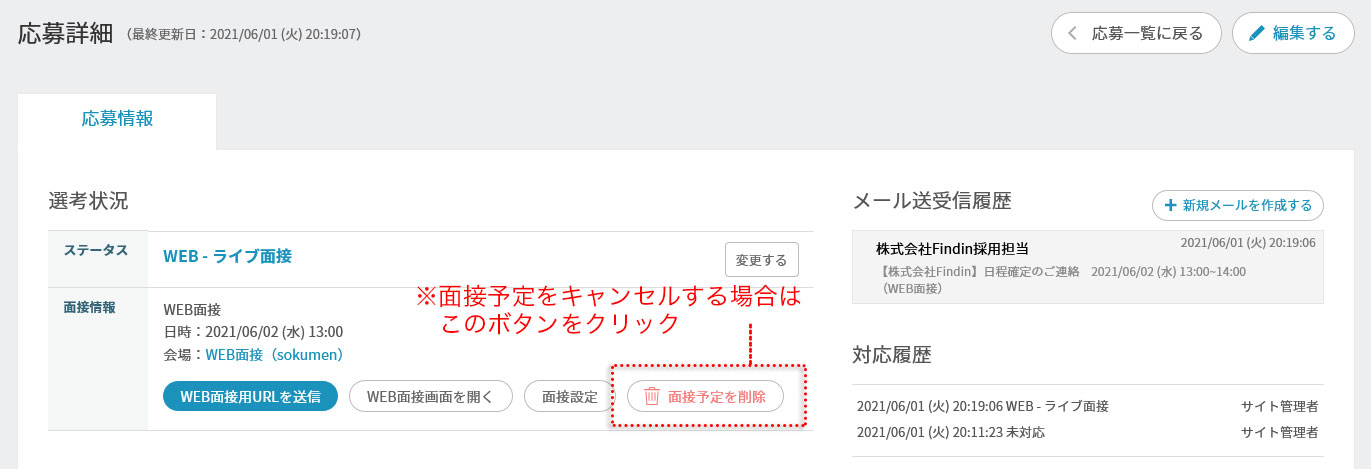The height and width of the screenshot is (469, 1371).
Task: Open 面接設定 settings
Action: click(569, 396)
